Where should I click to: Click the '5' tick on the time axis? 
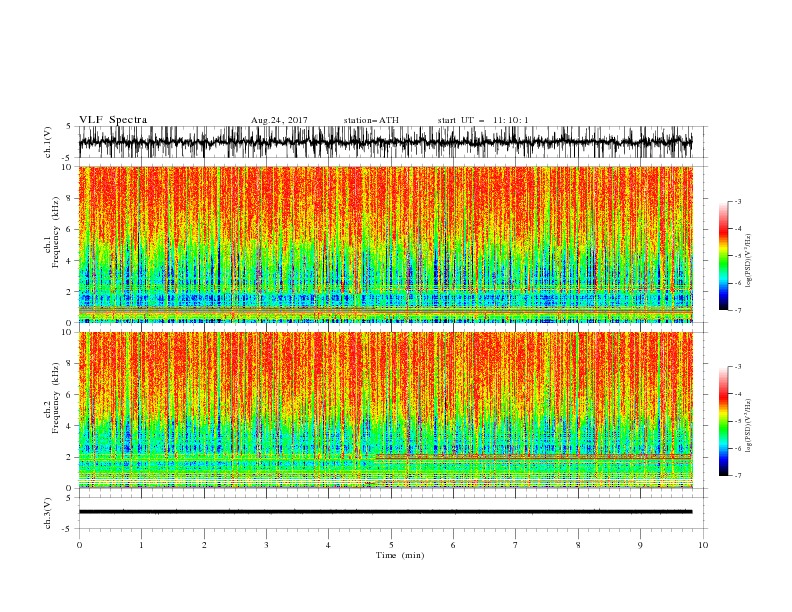coord(391,545)
